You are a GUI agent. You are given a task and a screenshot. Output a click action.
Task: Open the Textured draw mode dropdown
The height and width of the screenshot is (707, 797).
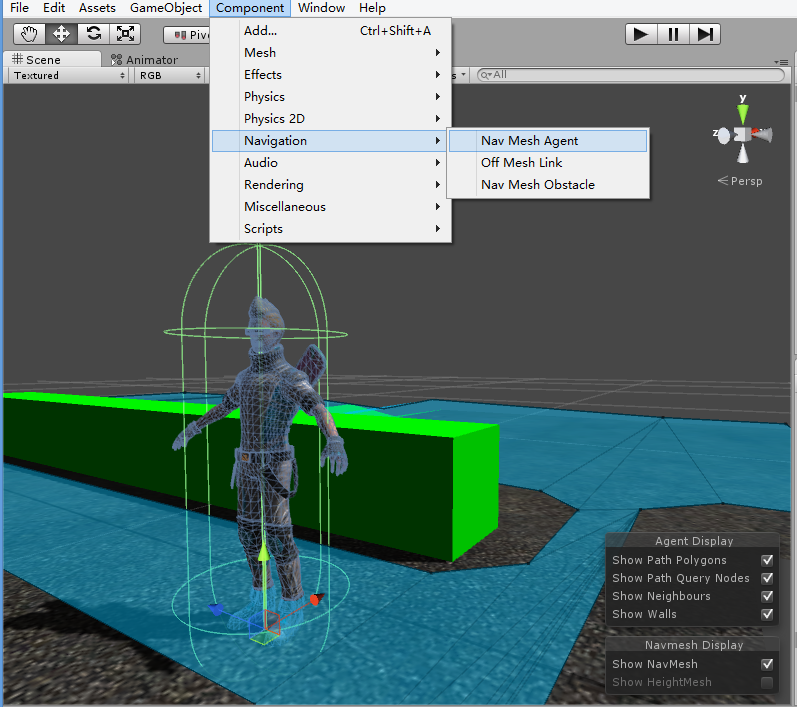(68, 75)
